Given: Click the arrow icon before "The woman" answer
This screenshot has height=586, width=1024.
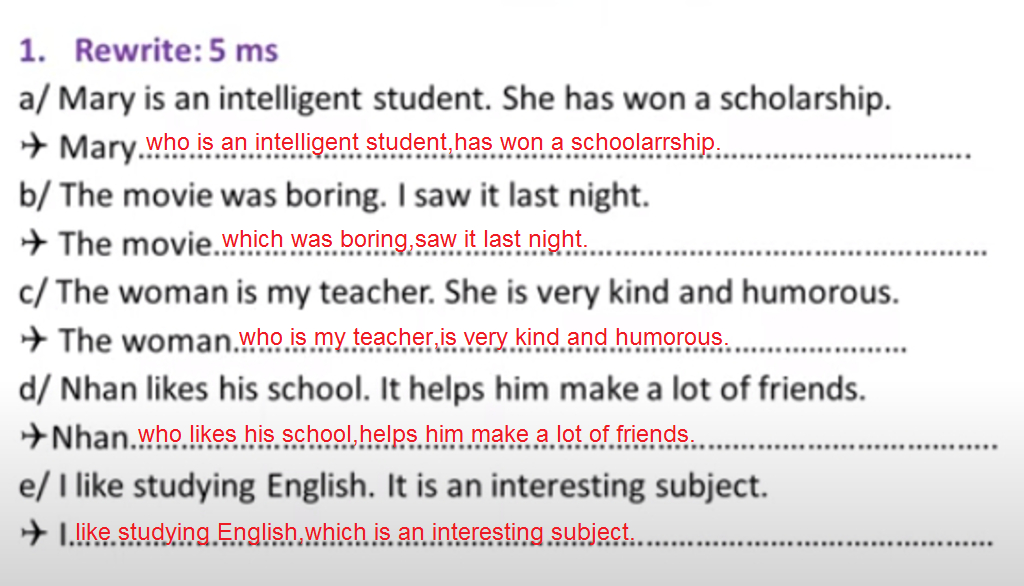Looking at the screenshot, I should [33, 339].
